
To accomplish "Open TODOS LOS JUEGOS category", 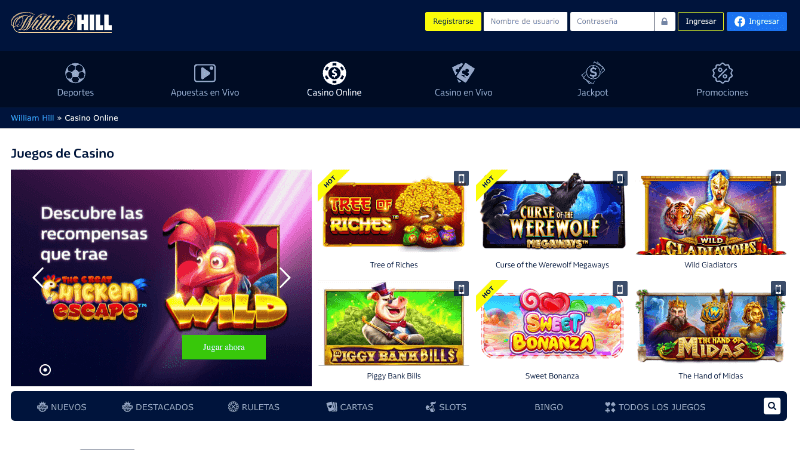I will 655,407.
